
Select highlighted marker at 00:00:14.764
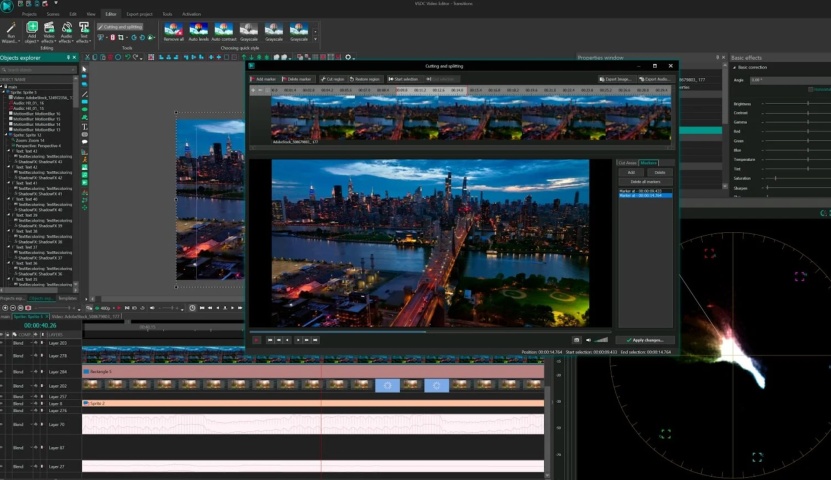click(x=645, y=195)
